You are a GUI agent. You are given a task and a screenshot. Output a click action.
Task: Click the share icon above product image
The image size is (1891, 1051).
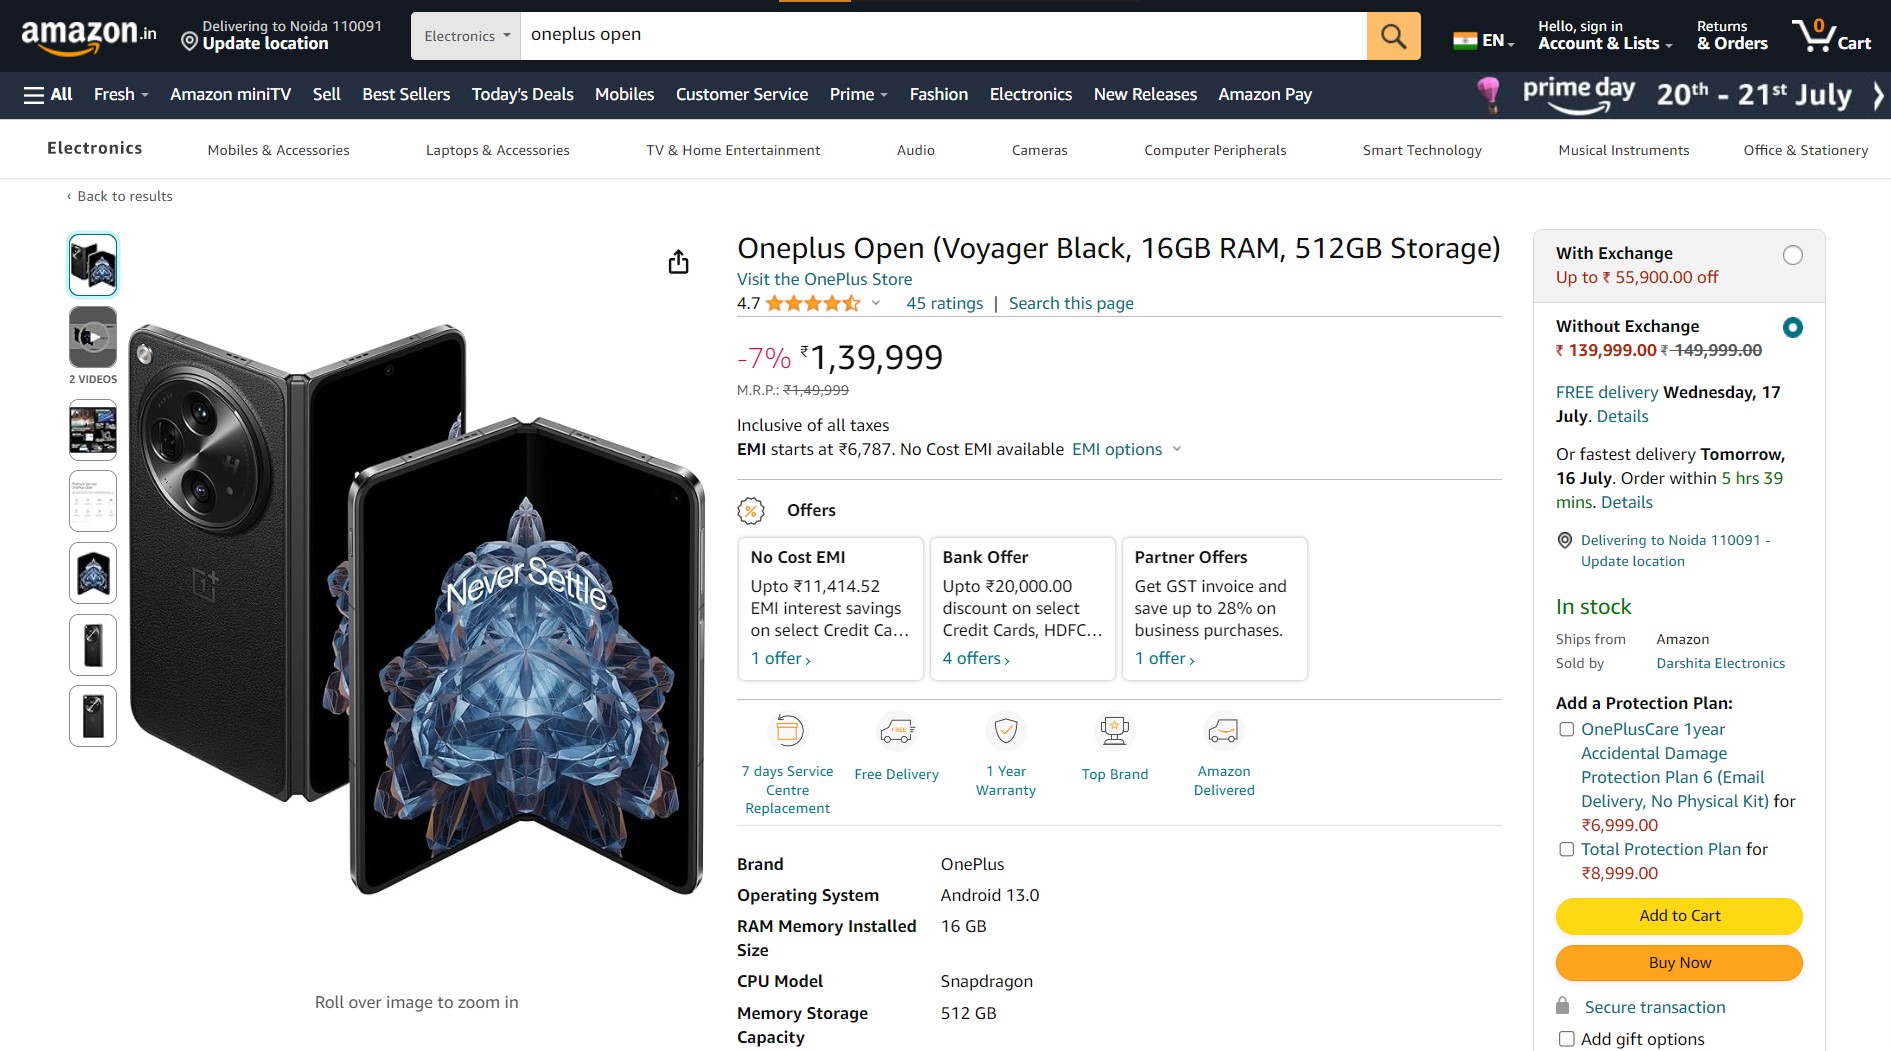pyautogui.click(x=678, y=262)
